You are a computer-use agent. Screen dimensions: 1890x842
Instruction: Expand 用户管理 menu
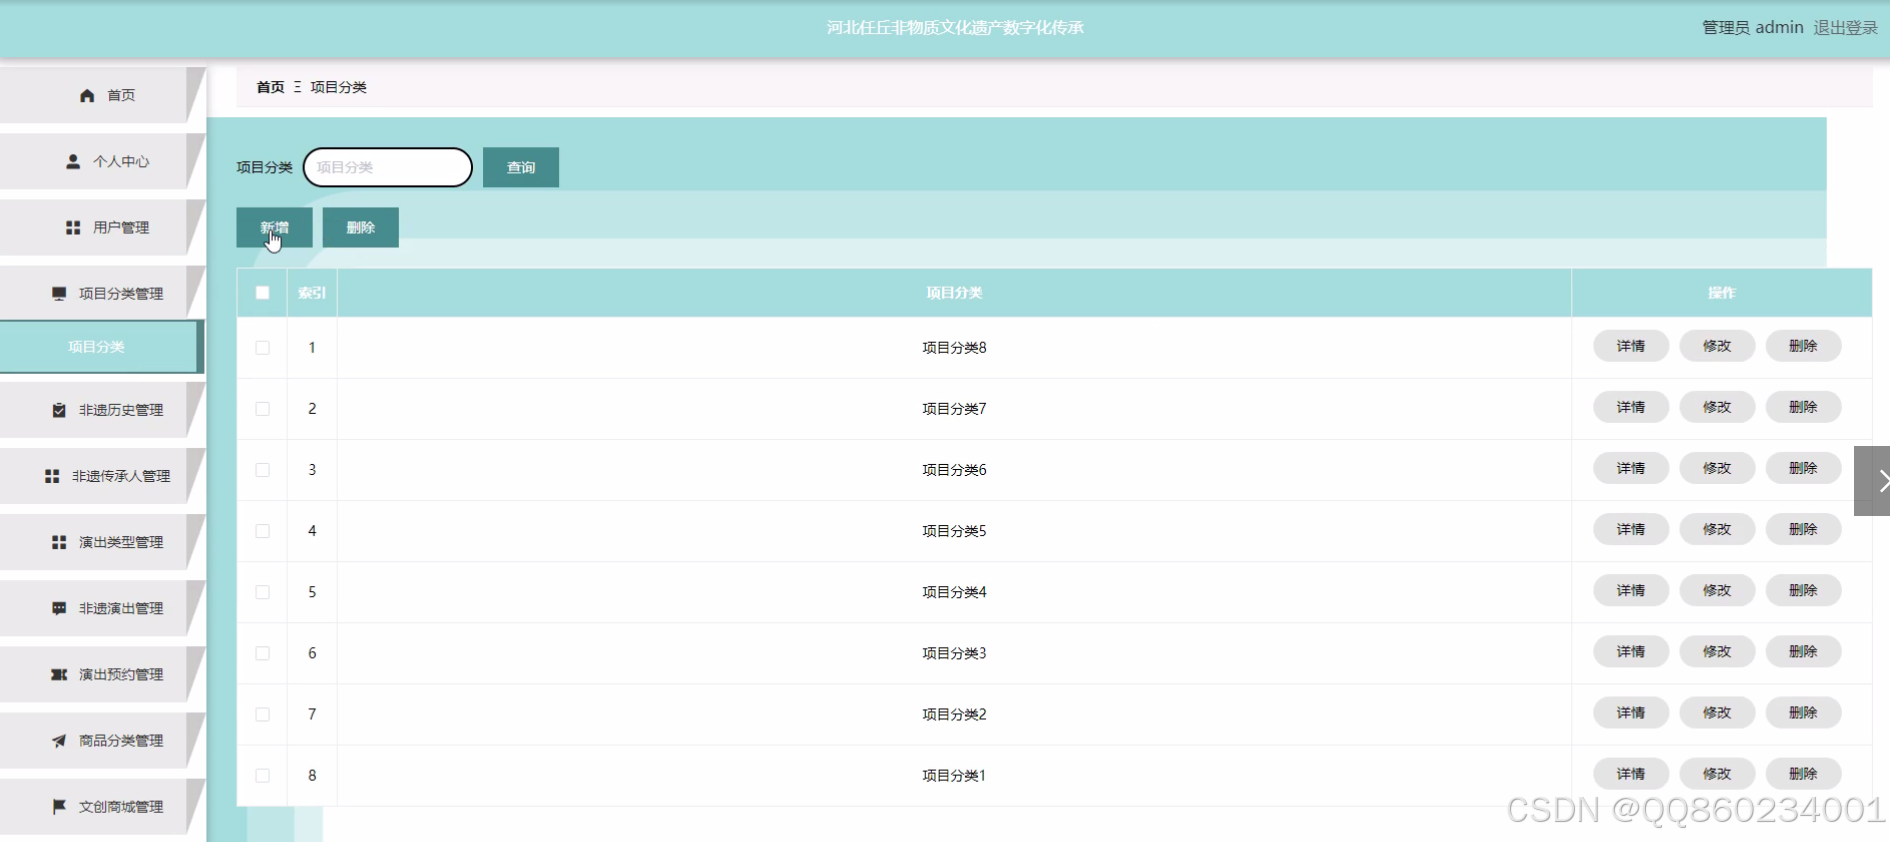pyautogui.click(x=102, y=228)
